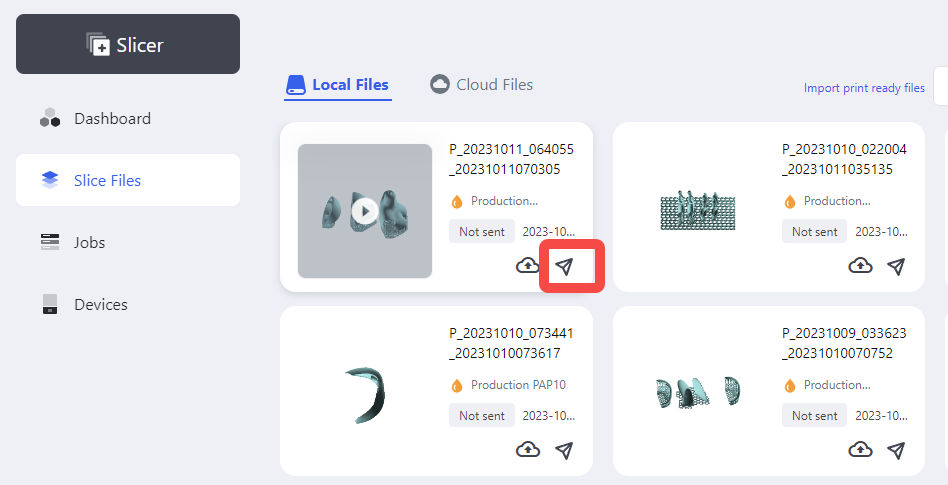Click send icon for P_20231011_064055 file
Image resolution: width=948 pixels, height=485 pixels.
pos(565,266)
